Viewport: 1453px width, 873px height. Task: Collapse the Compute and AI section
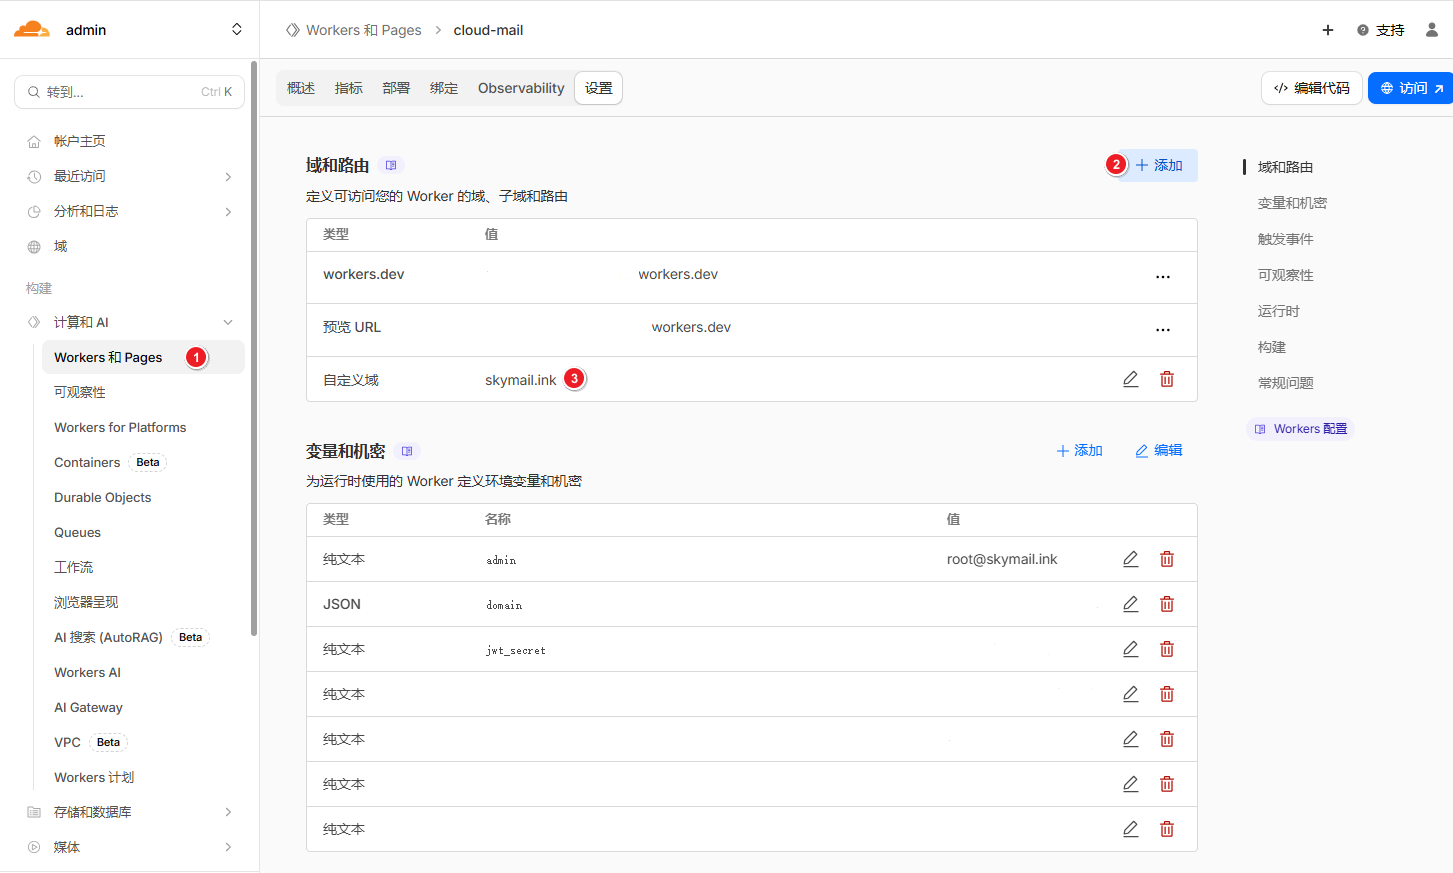228,322
